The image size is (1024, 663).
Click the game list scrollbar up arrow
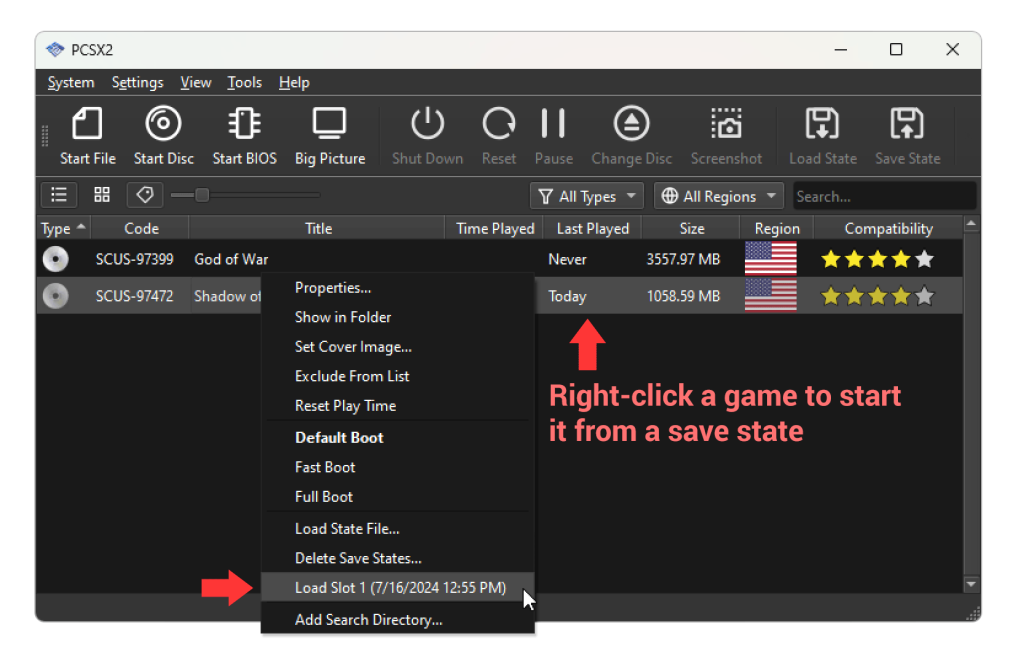coord(971,225)
